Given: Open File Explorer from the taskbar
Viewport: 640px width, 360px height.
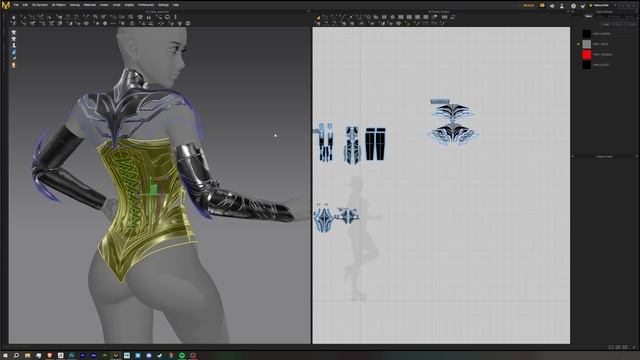Looking at the screenshot, I should pos(27,356).
